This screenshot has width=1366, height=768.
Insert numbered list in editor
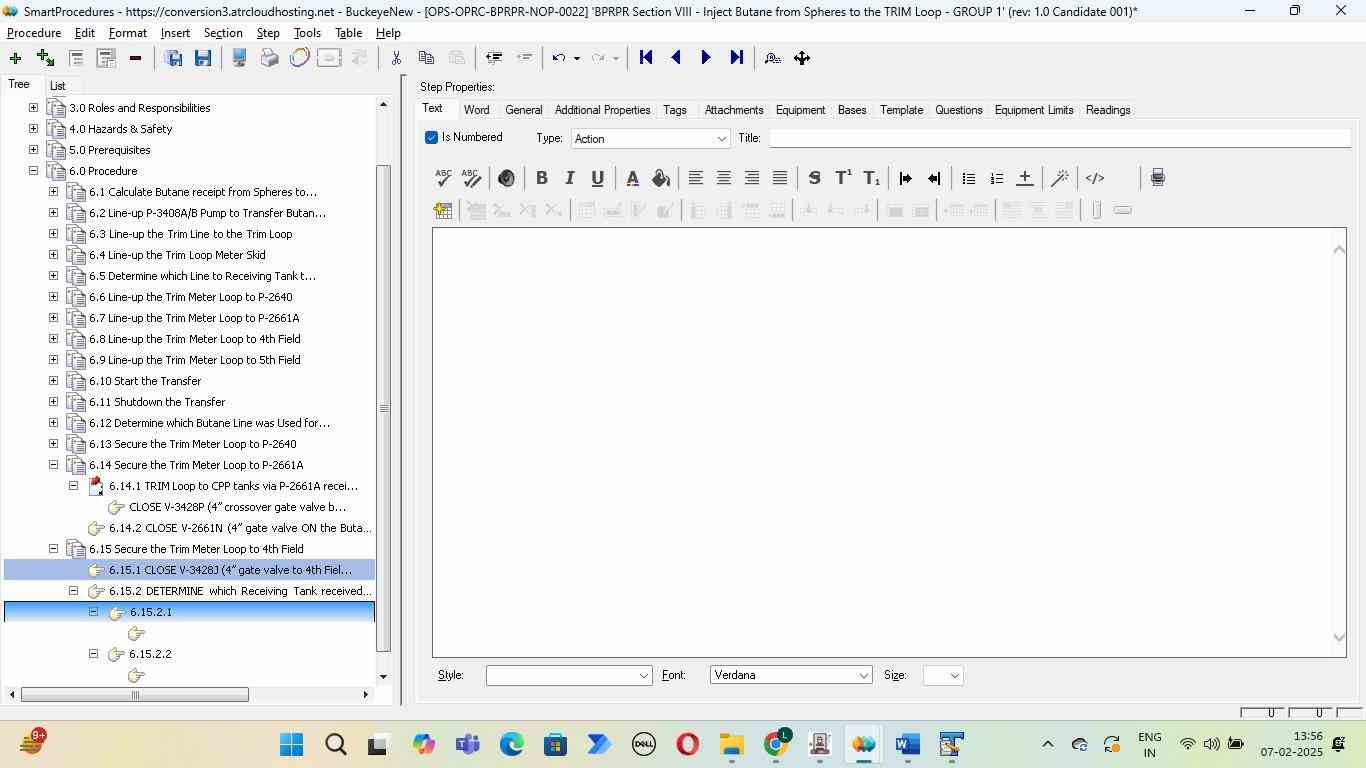pyautogui.click(x=996, y=178)
